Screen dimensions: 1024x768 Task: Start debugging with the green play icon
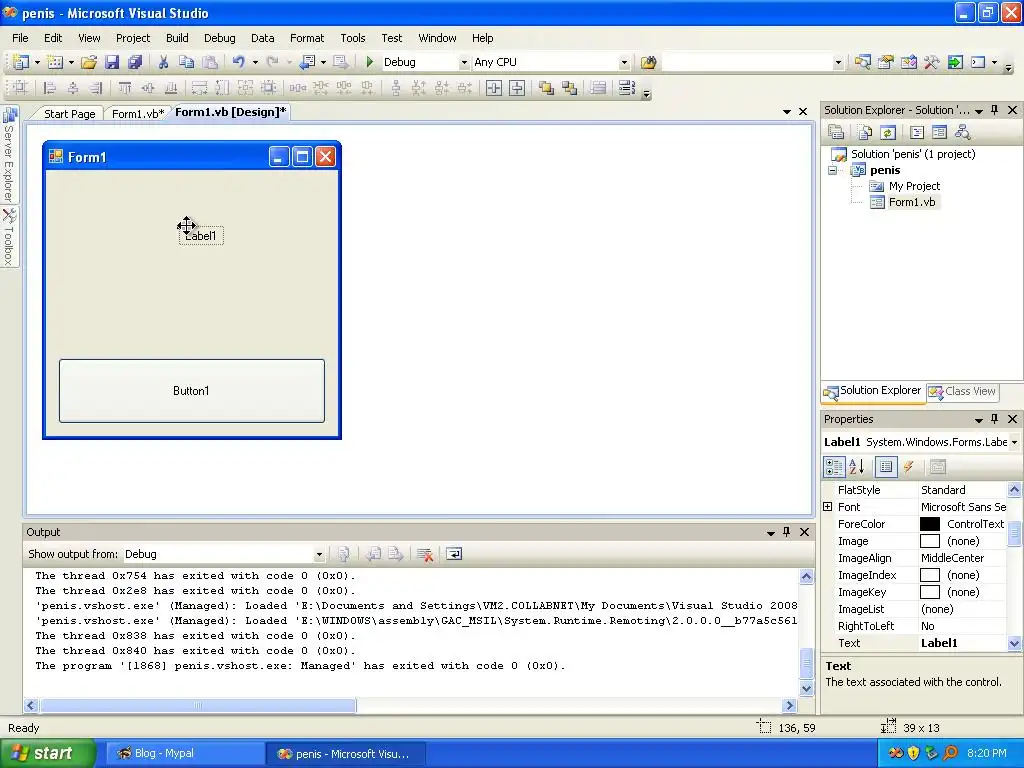coord(370,62)
